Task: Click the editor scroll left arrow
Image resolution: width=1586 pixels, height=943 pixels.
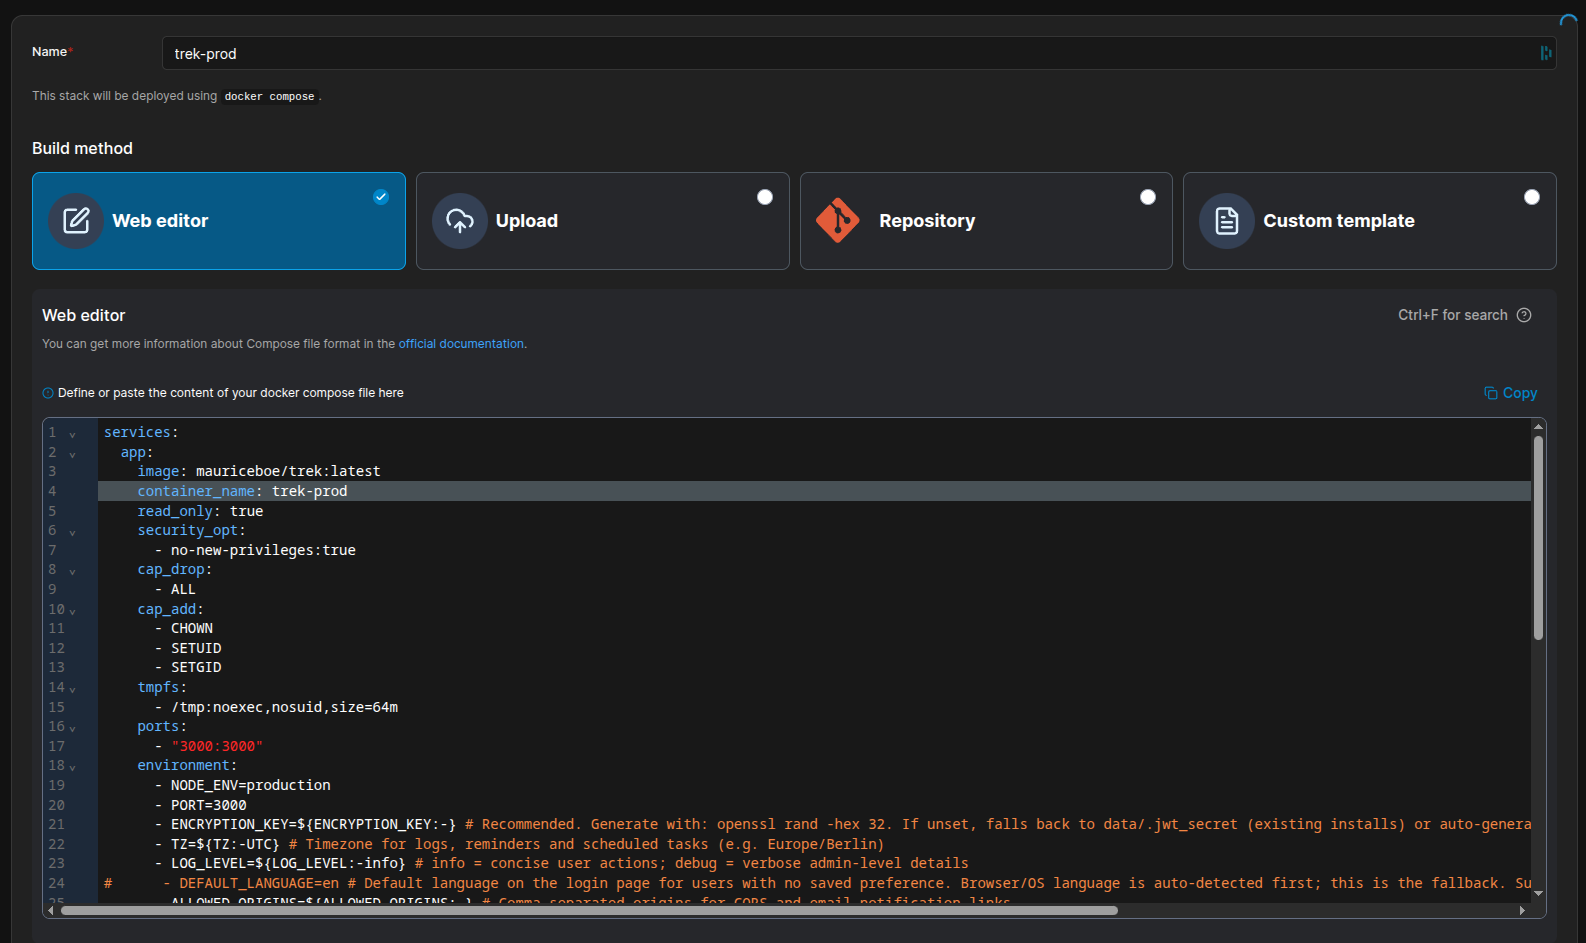Action: pyautogui.click(x=51, y=910)
